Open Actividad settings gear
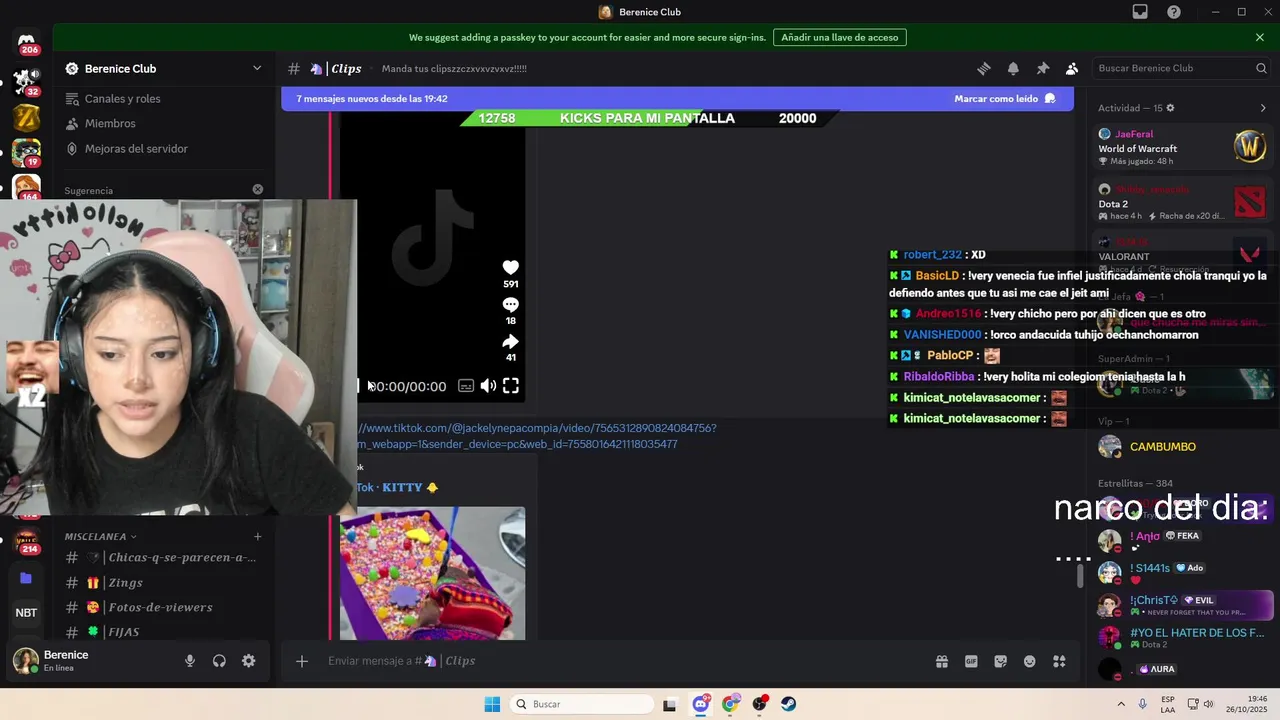Viewport: 1280px width, 720px height. [x=1170, y=108]
